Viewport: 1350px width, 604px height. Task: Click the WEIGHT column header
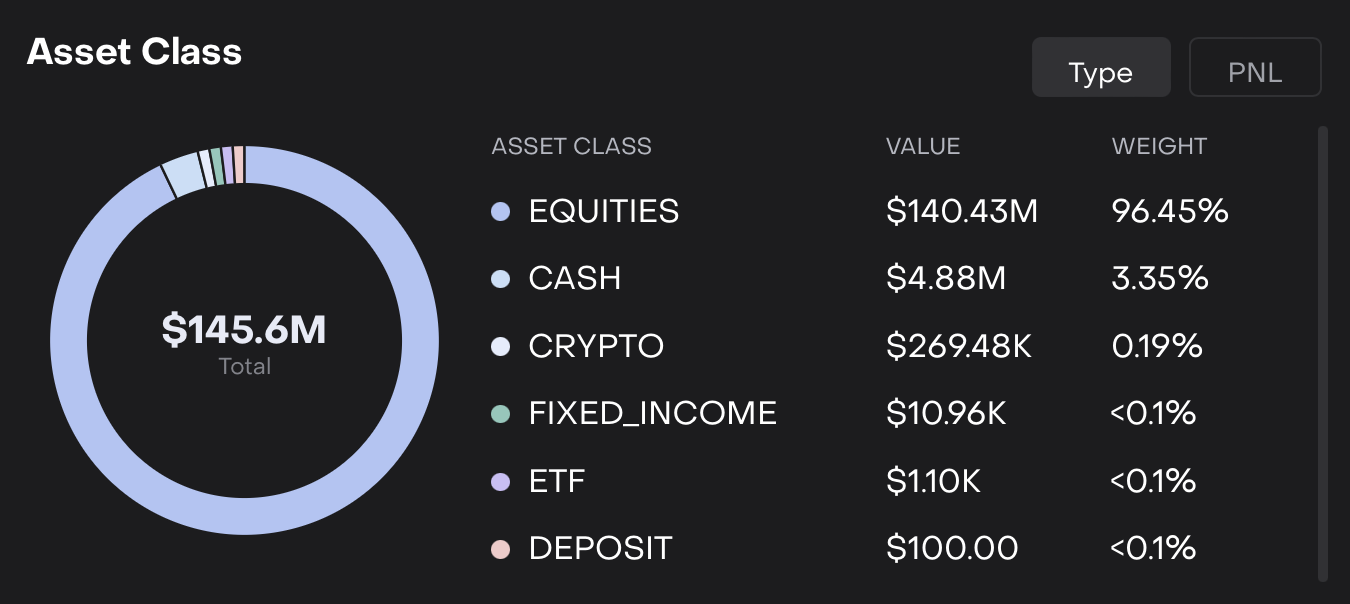[1159, 147]
